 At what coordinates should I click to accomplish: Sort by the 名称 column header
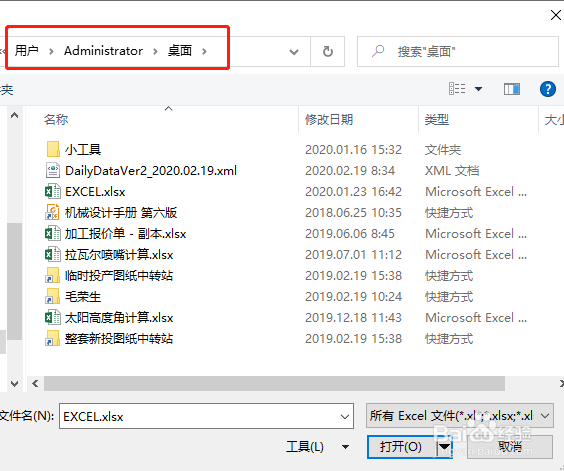56,119
